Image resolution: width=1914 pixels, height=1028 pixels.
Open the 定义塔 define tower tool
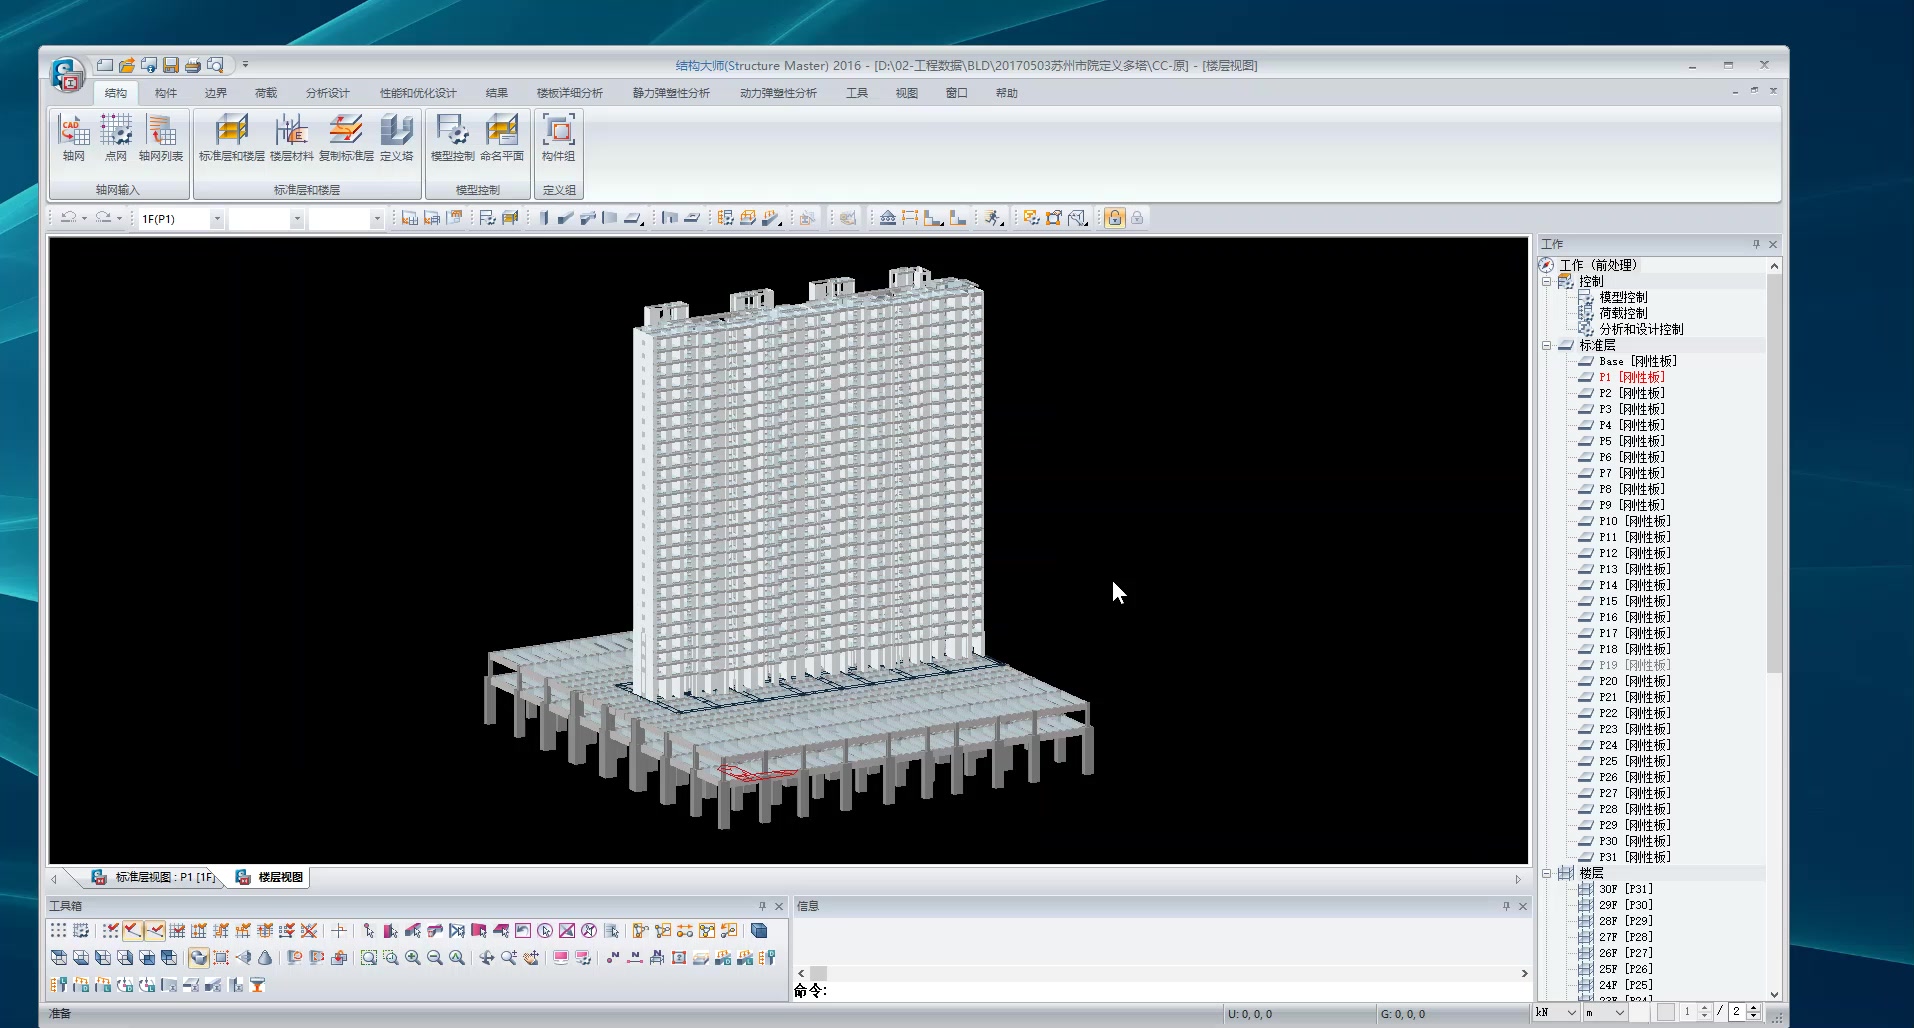click(396, 137)
